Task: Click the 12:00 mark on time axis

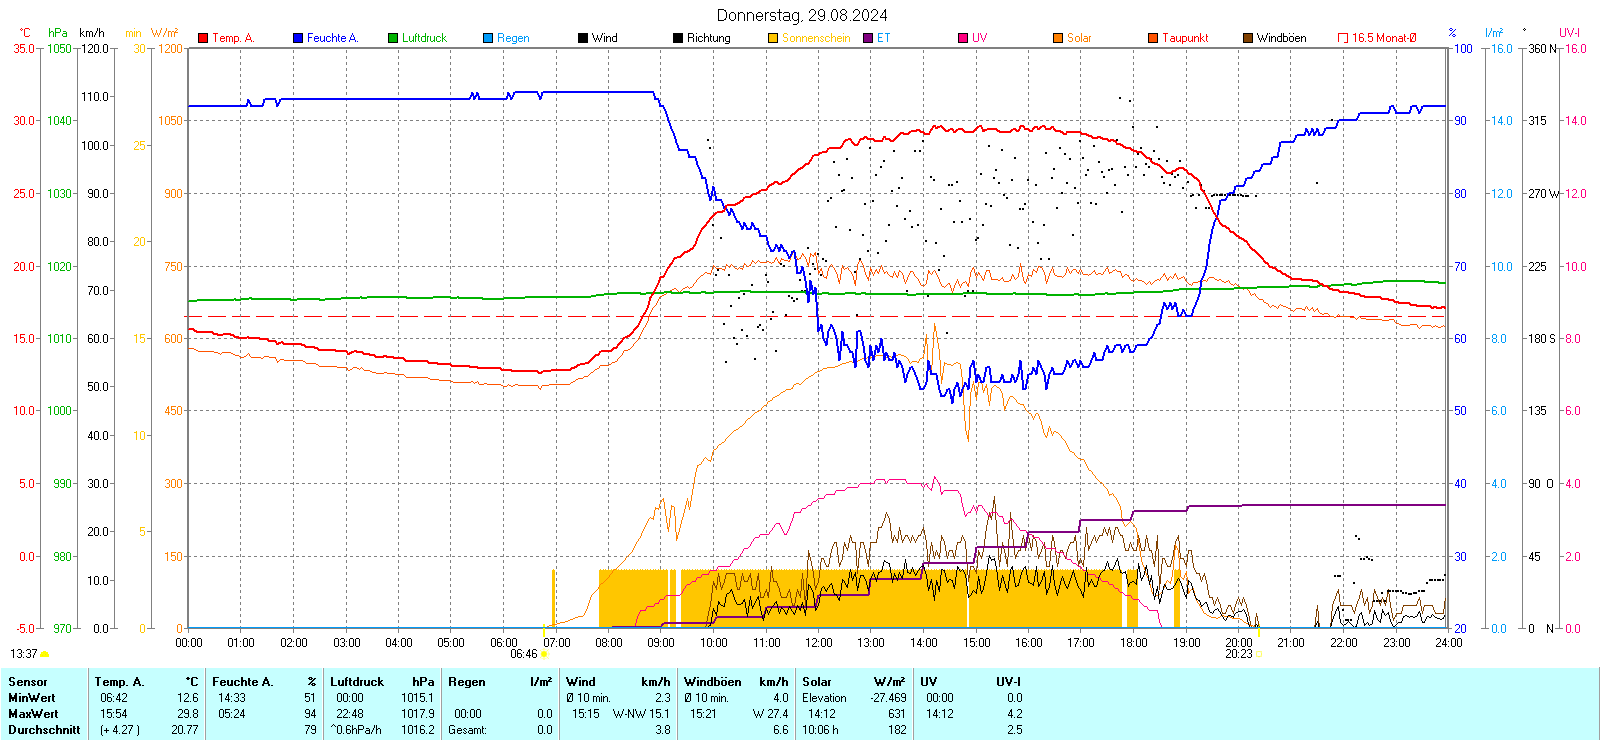Action: coord(818,643)
